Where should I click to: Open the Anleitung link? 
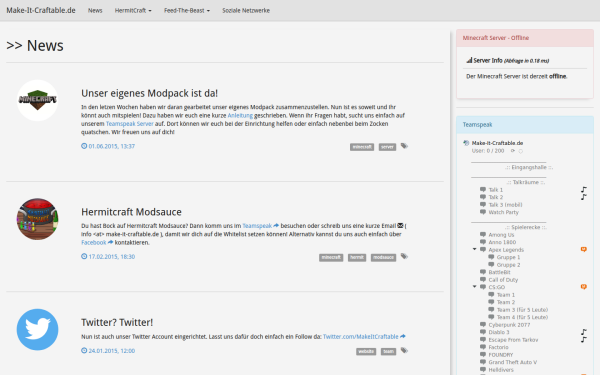point(240,115)
